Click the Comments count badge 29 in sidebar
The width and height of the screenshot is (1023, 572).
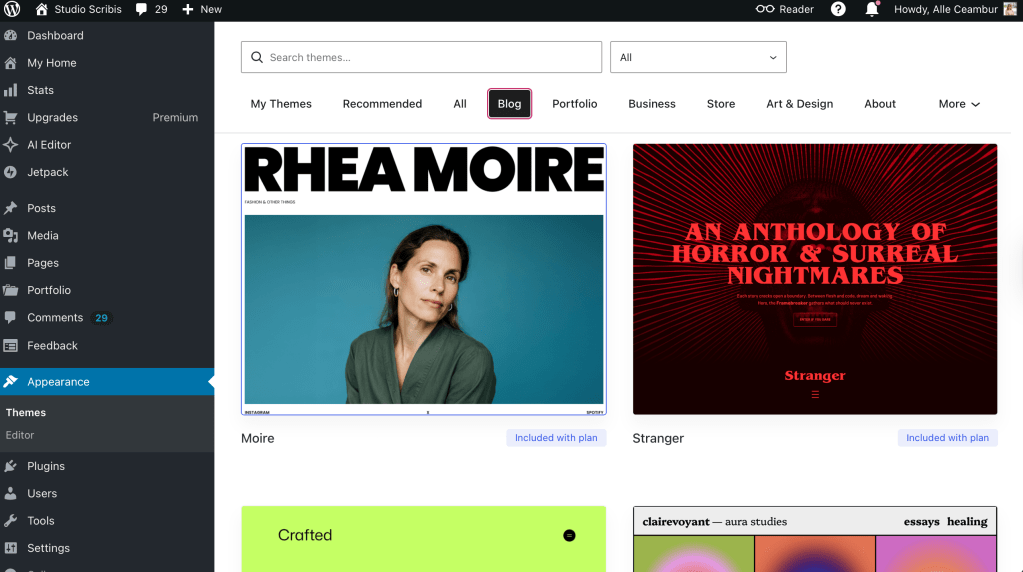(101, 318)
